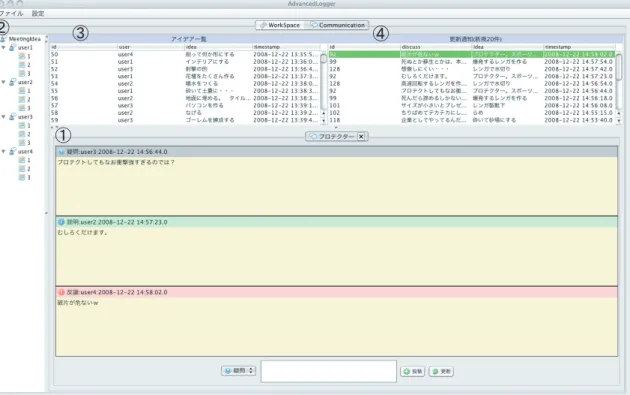The image size is (630, 395).
Task: Sort update notifications by discuss column
Action: coord(436,47)
